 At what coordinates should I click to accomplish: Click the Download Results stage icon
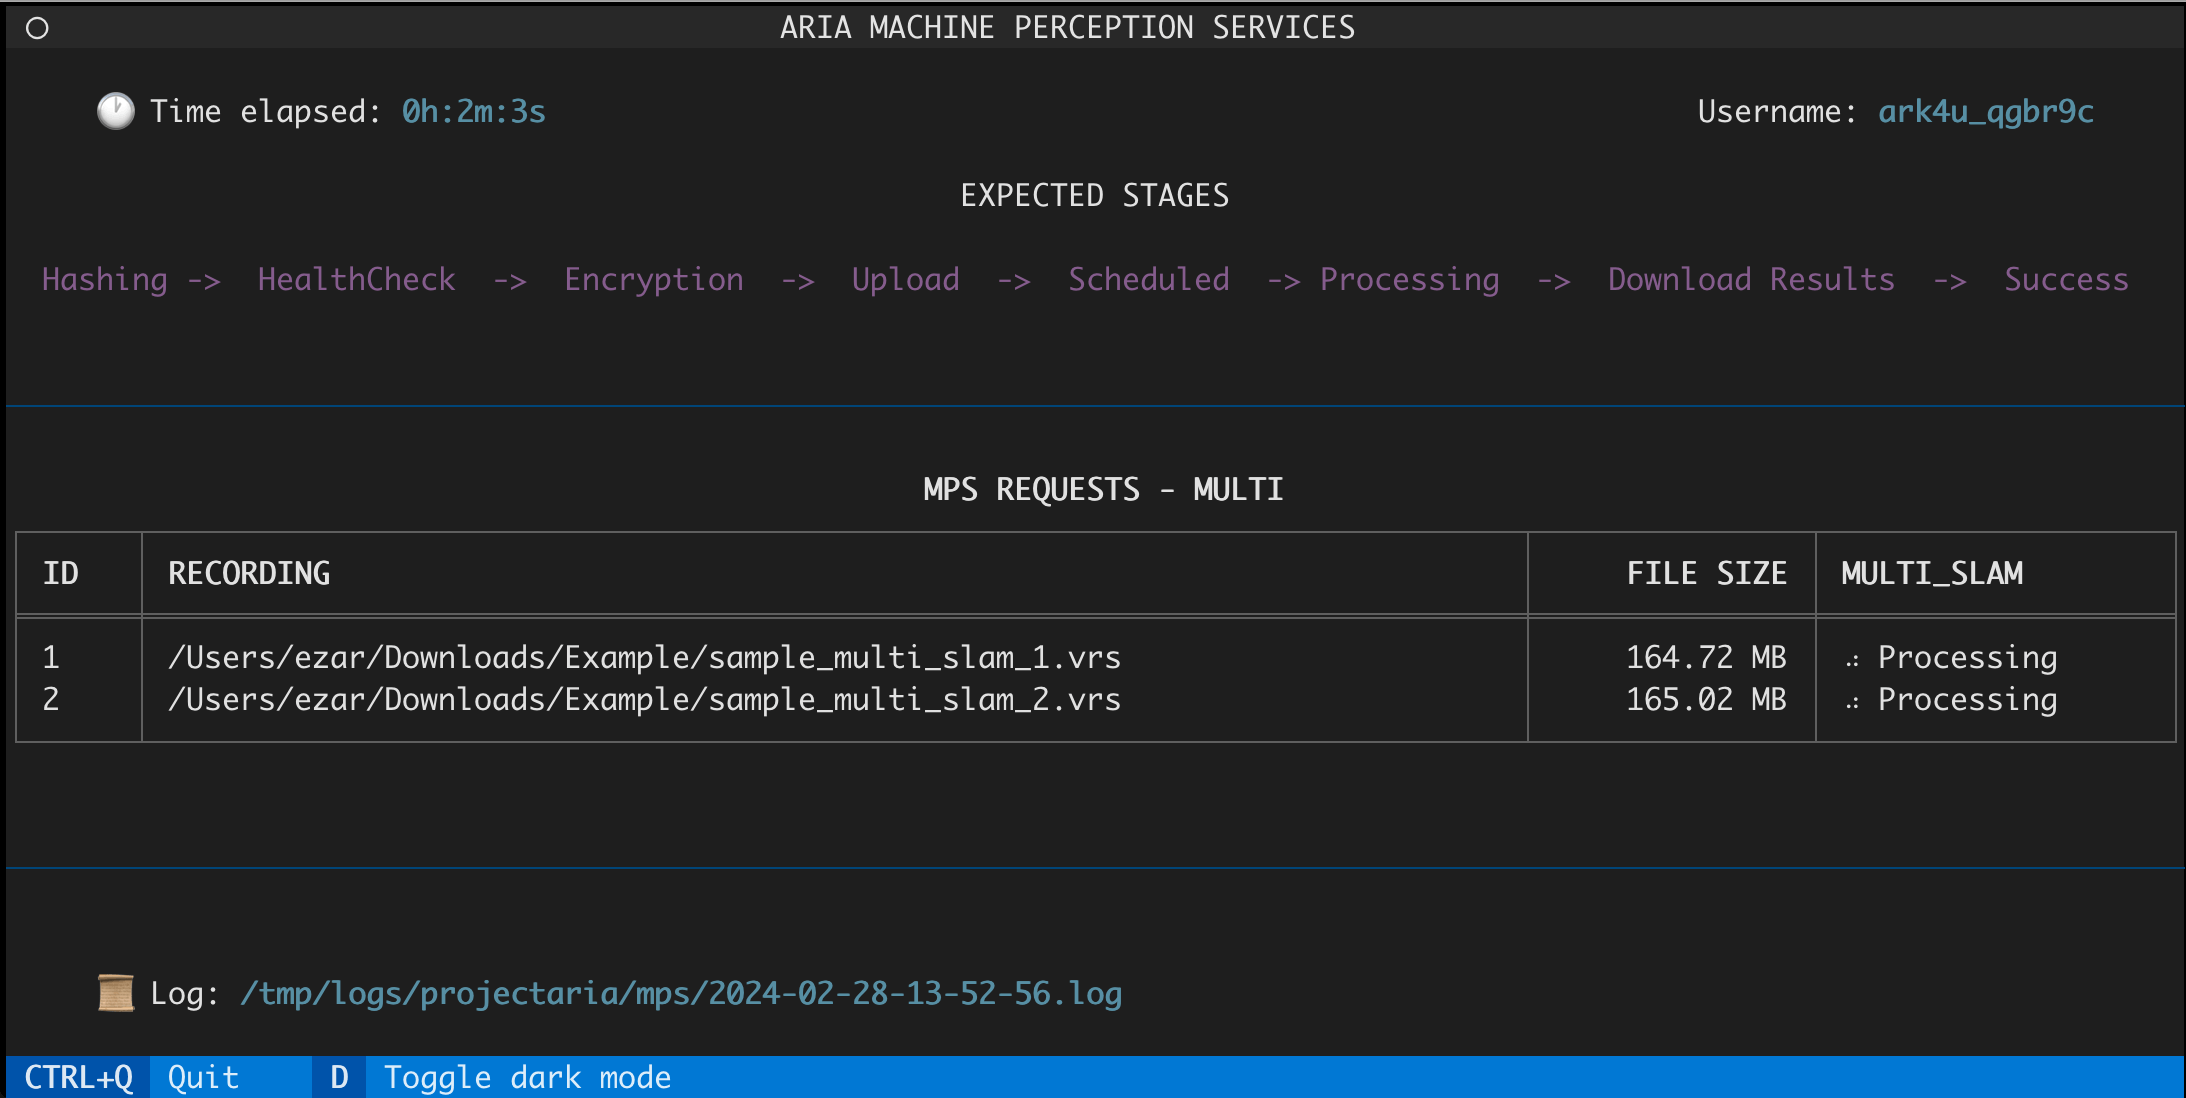1755,279
